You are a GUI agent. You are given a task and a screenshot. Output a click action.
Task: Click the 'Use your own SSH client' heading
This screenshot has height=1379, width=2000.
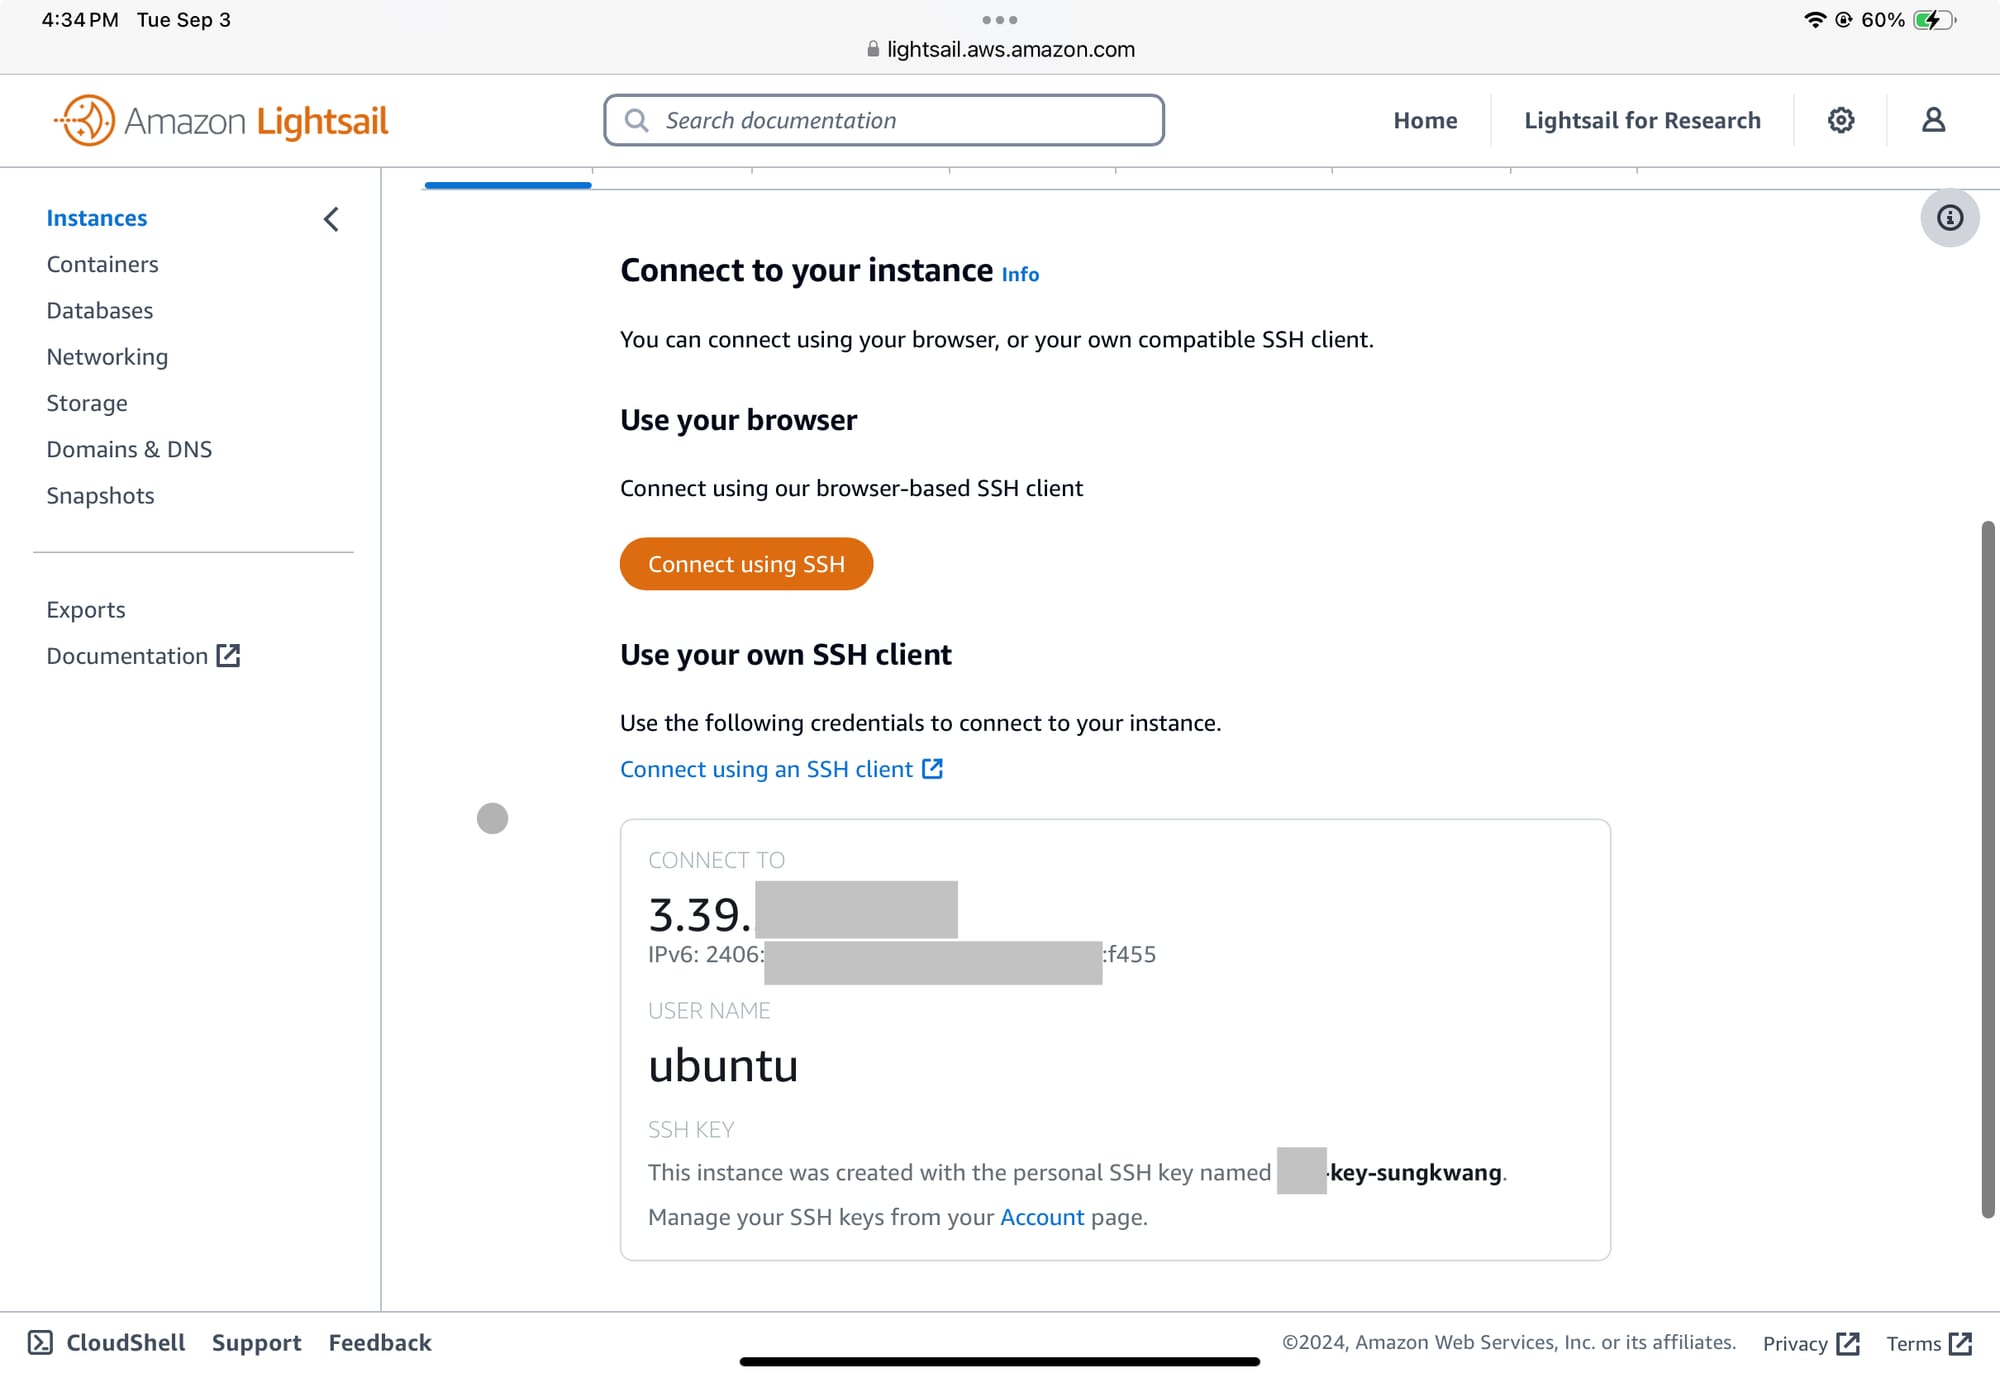(785, 654)
